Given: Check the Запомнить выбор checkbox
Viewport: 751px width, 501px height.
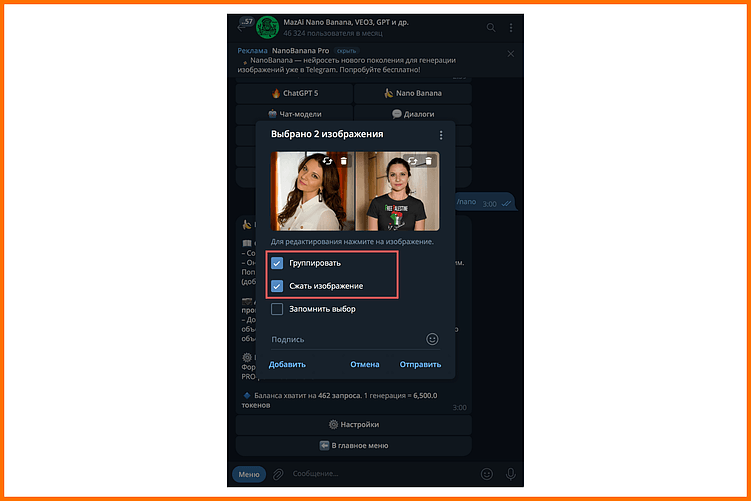Looking at the screenshot, I should tap(277, 309).
